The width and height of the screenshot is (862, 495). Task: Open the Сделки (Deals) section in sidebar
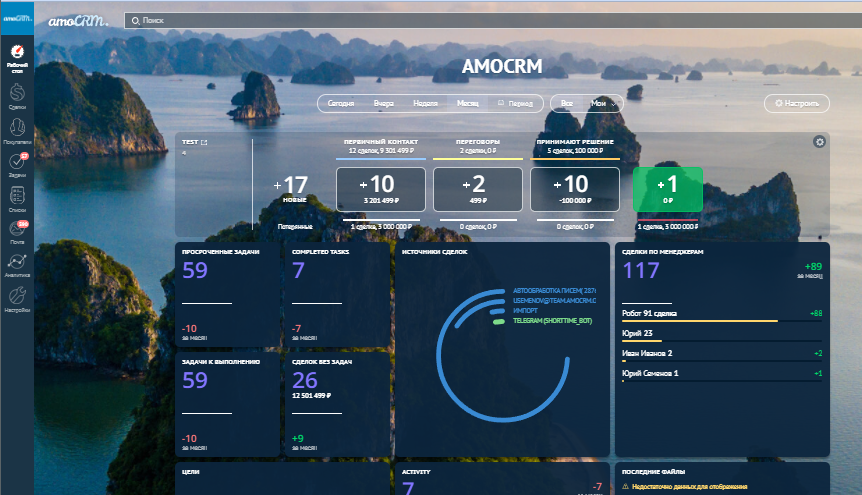pyautogui.click(x=16, y=96)
